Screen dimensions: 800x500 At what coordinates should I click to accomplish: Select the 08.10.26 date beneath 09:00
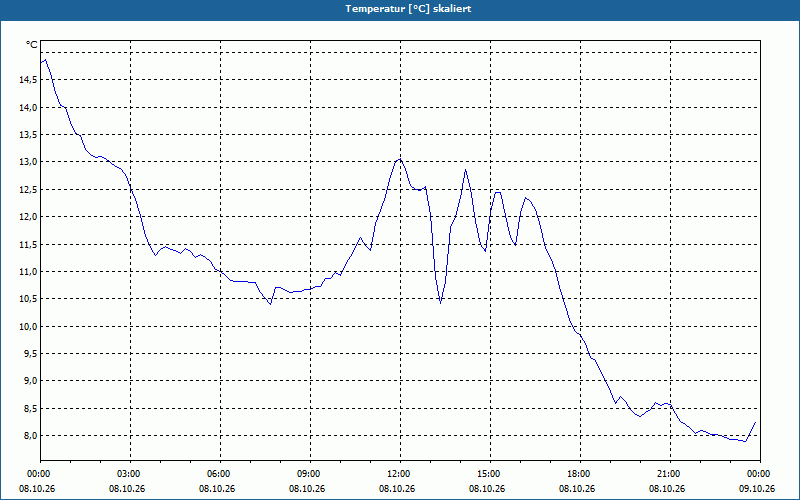[307, 489]
